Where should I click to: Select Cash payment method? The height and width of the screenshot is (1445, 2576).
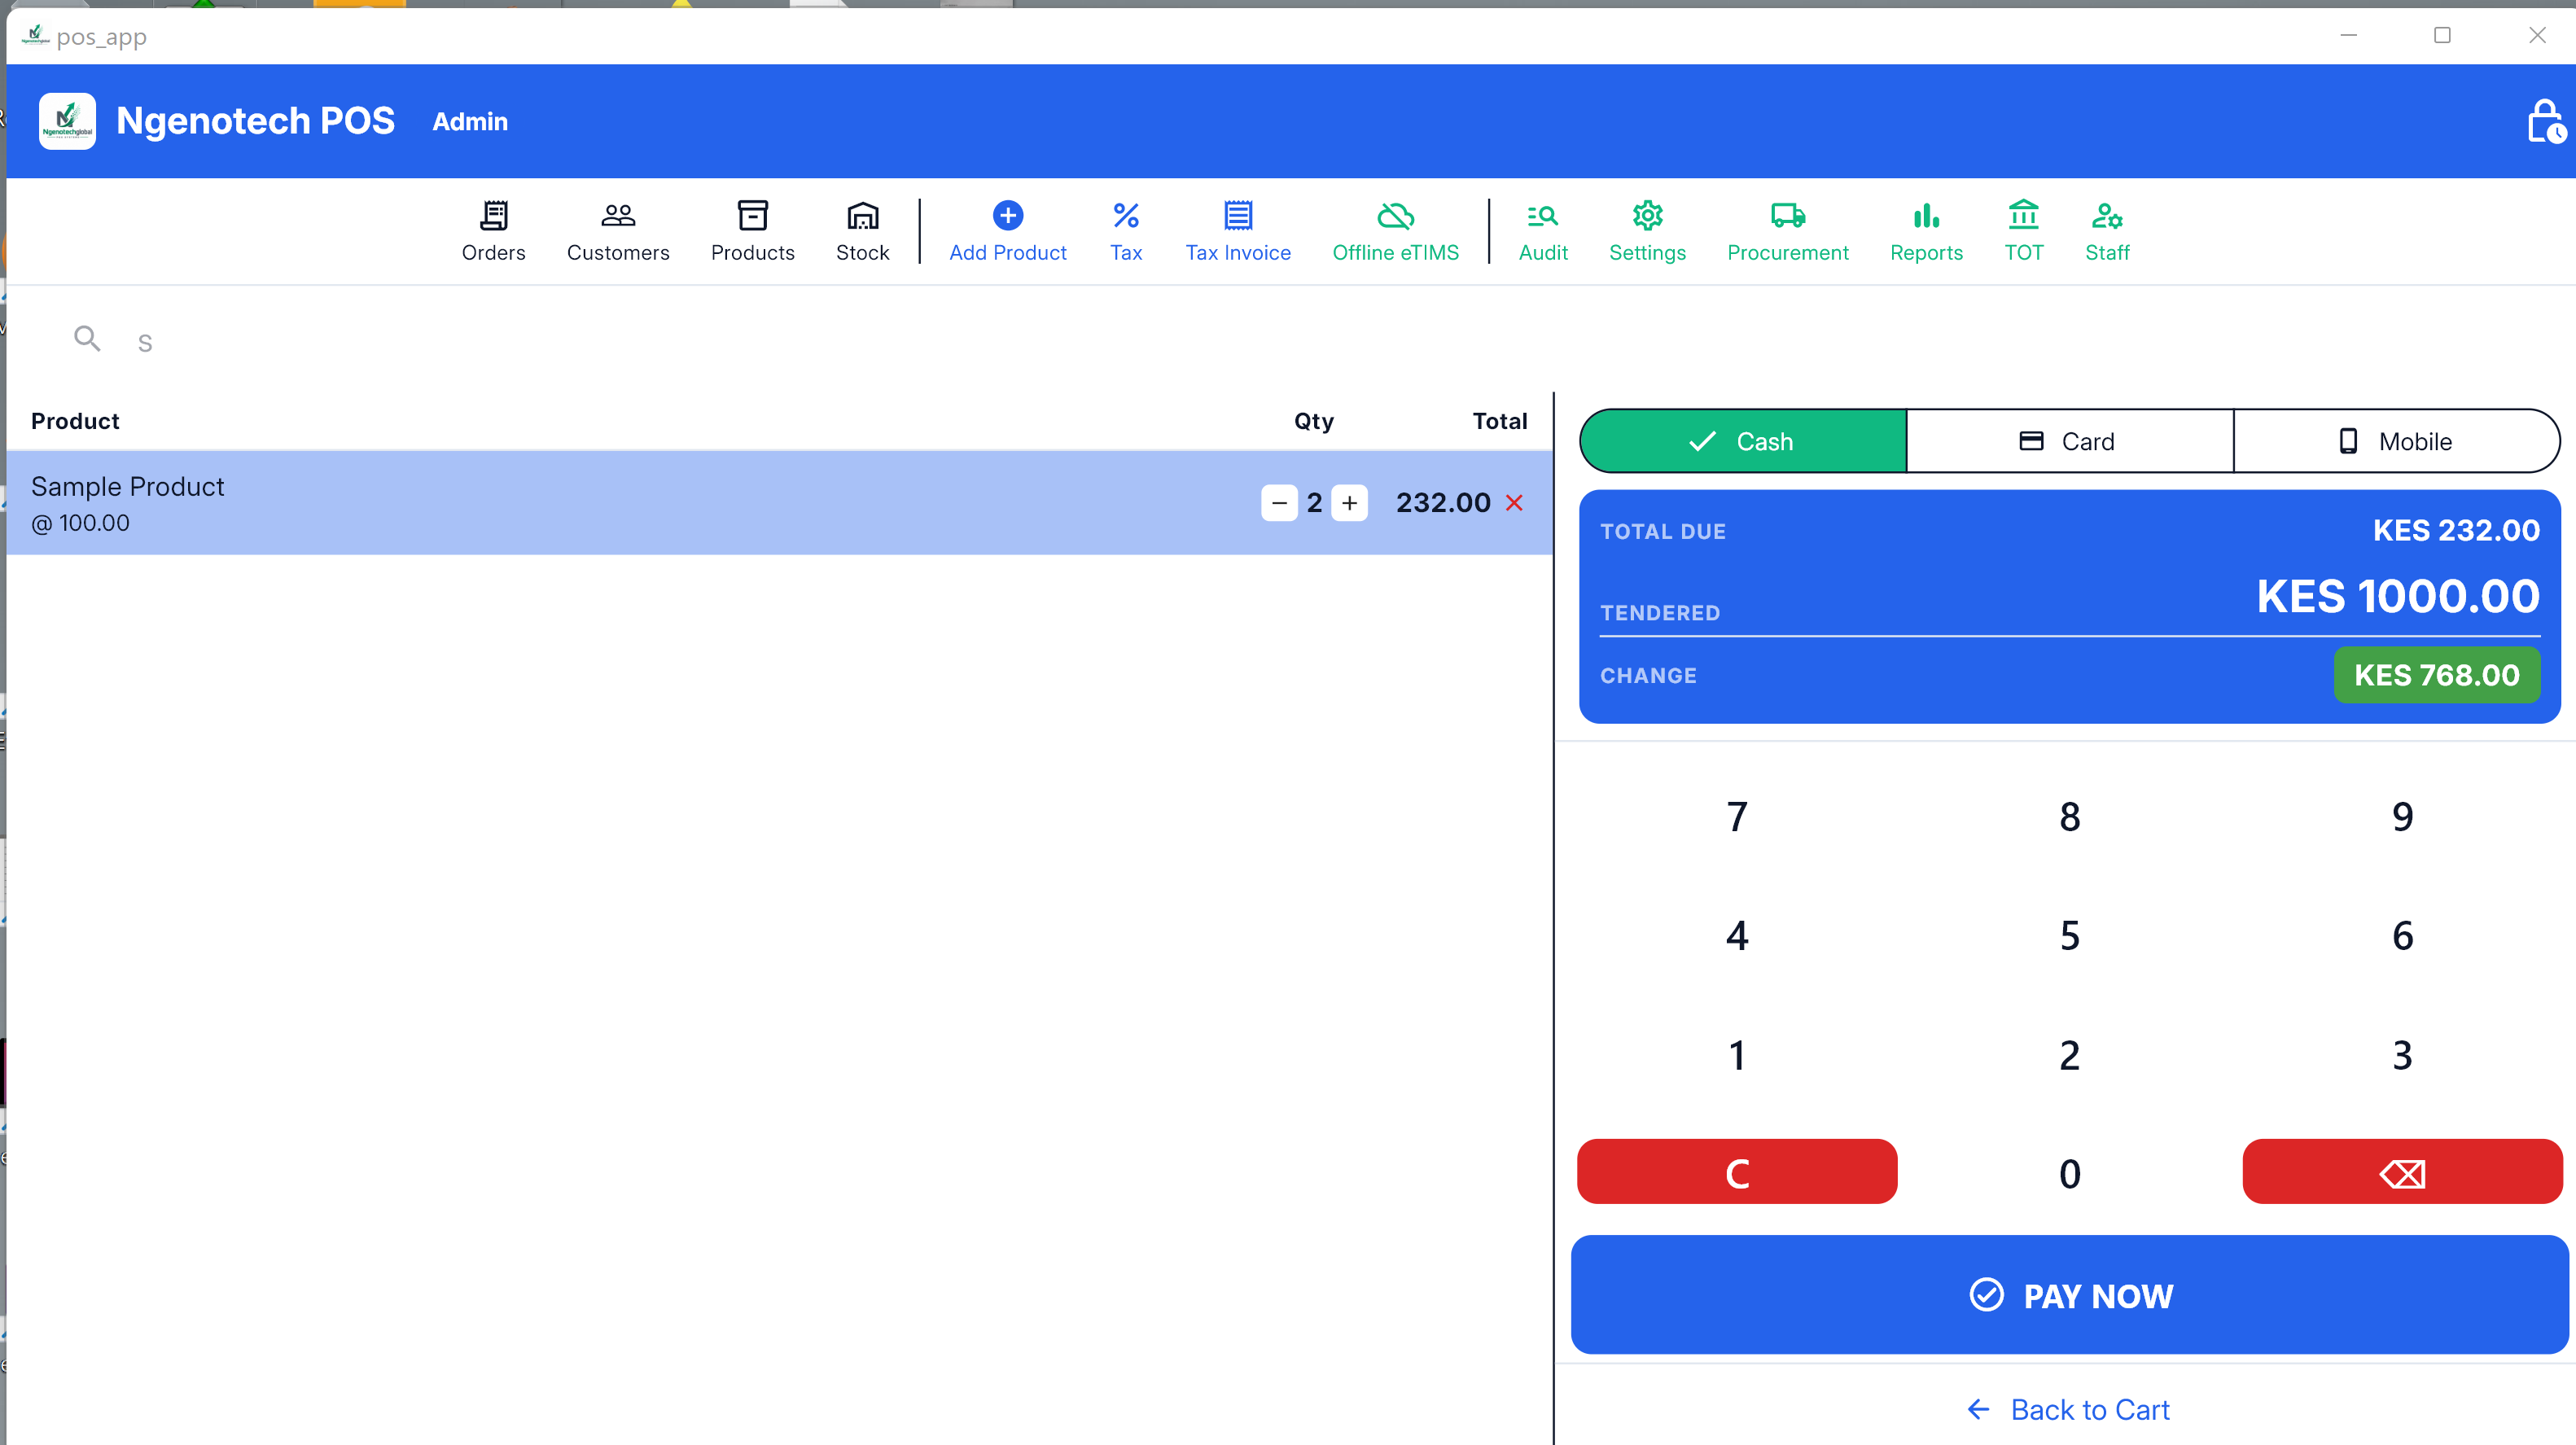tap(1743, 441)
